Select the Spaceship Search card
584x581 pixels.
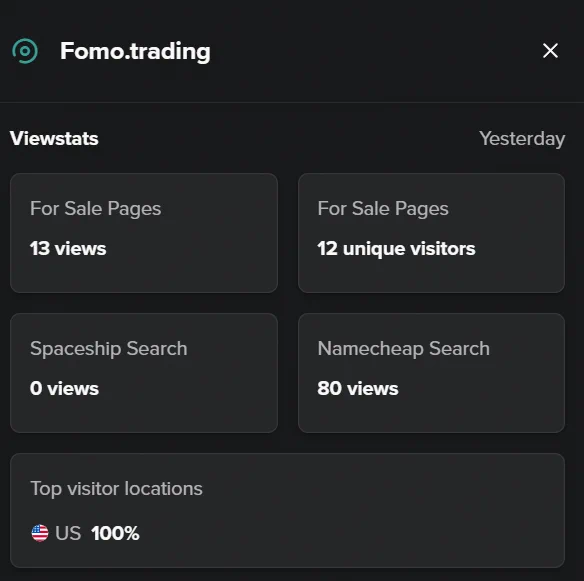pos(144,373)
